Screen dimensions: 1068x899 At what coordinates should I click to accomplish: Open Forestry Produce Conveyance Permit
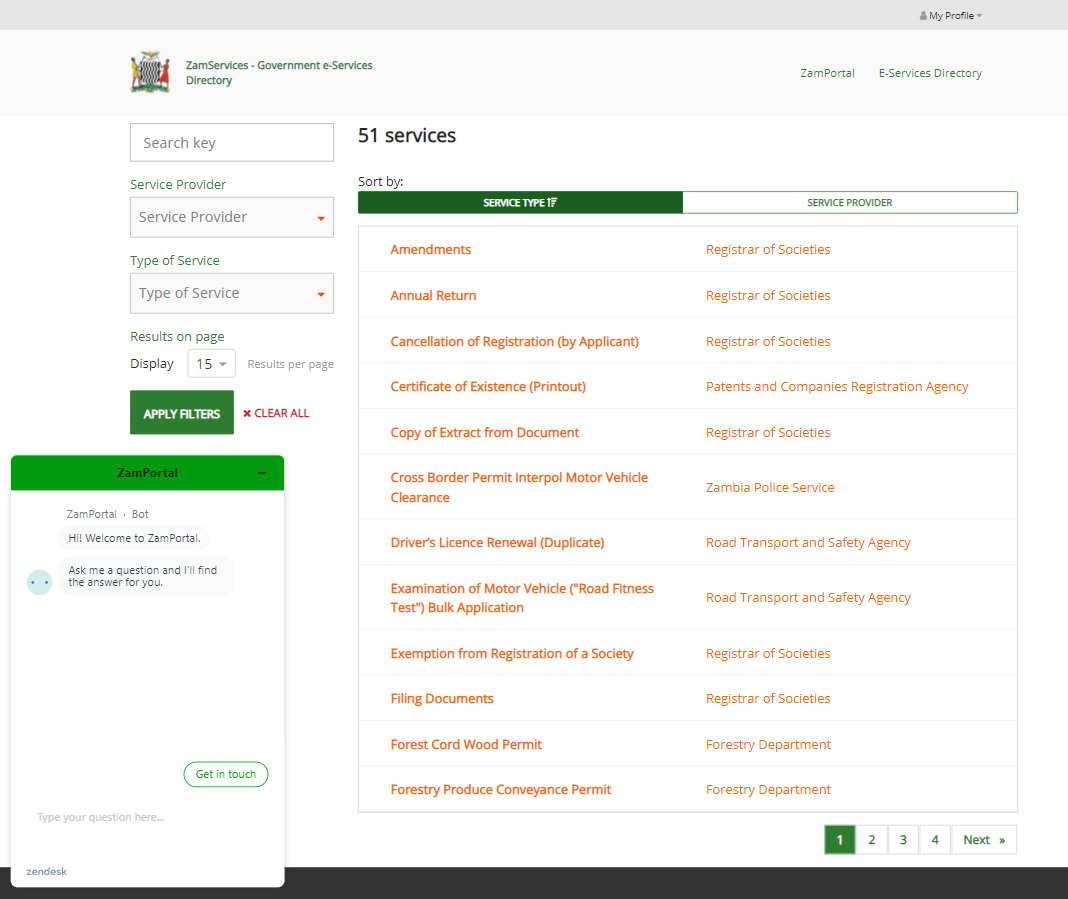tap(501, 790)
